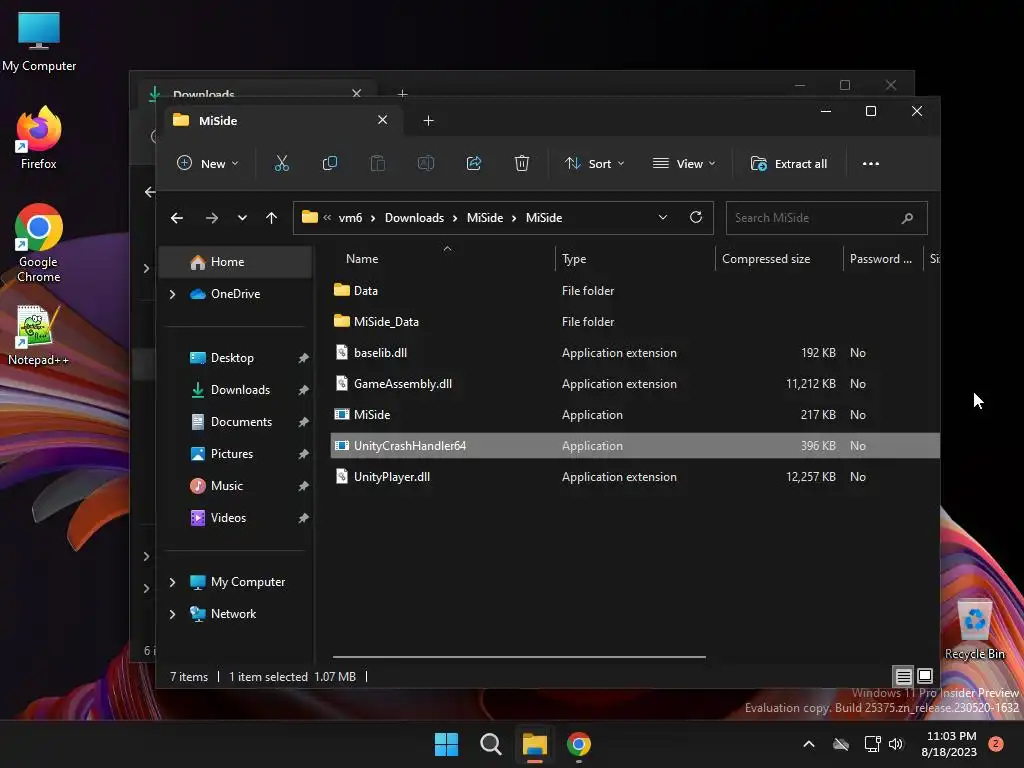Open the See more ellipsis menu
Screen dimensions: 1024x768
pyautogui.click(x=871, y=164)
